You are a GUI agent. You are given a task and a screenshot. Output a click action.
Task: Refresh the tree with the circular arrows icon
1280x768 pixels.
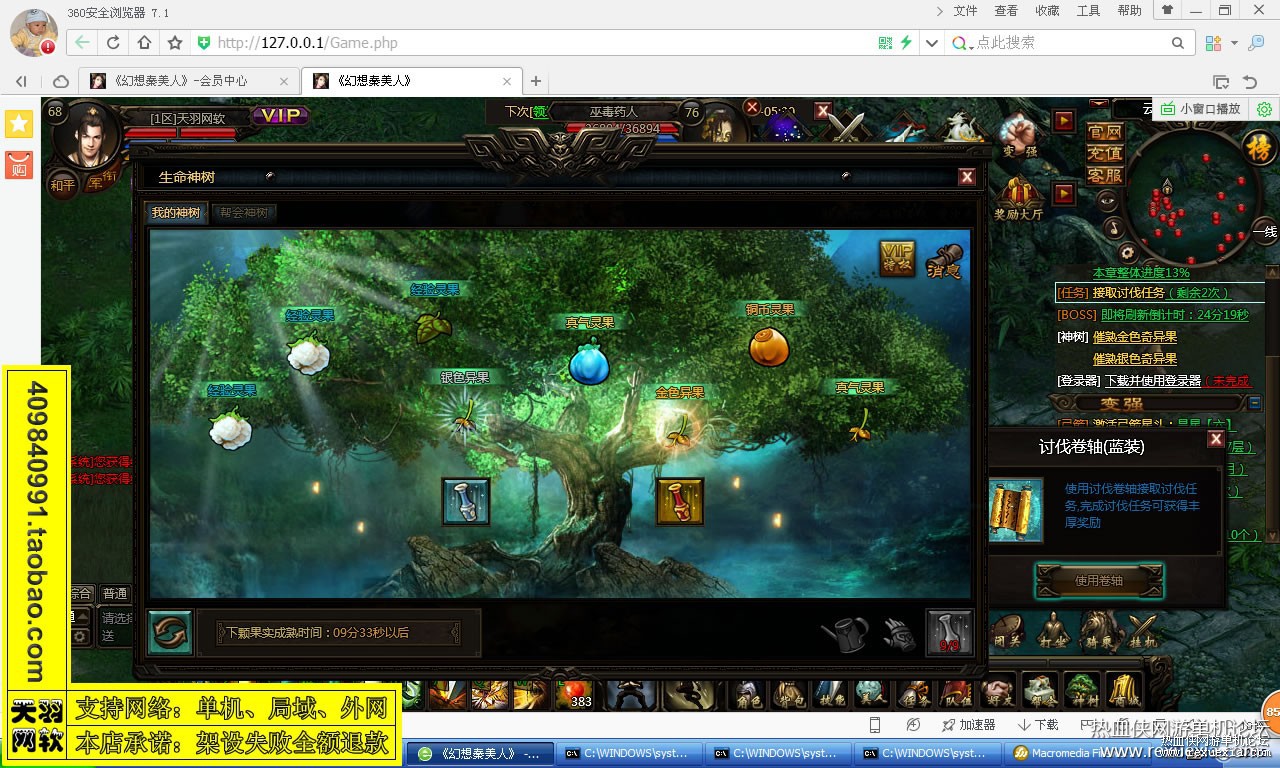click(169, 633)
